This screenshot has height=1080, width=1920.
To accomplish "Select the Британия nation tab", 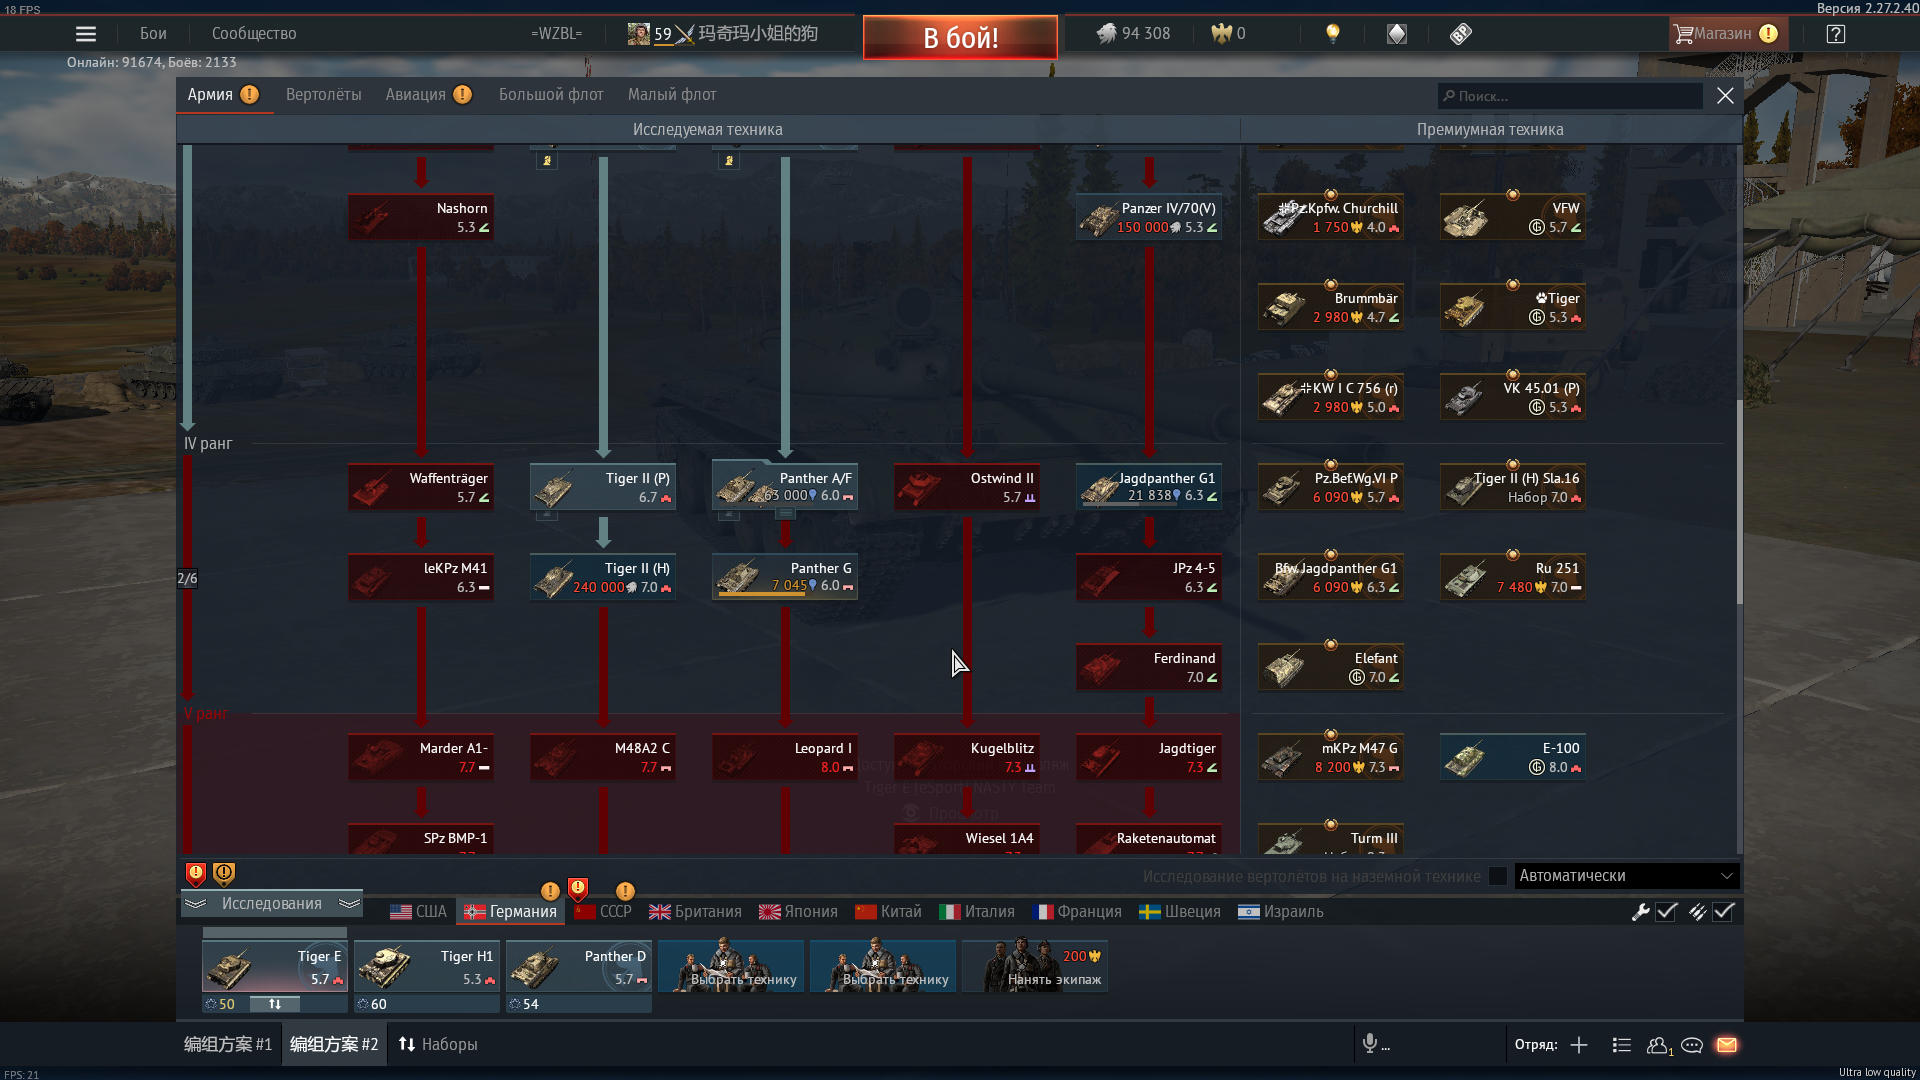I will pos(695,912).
